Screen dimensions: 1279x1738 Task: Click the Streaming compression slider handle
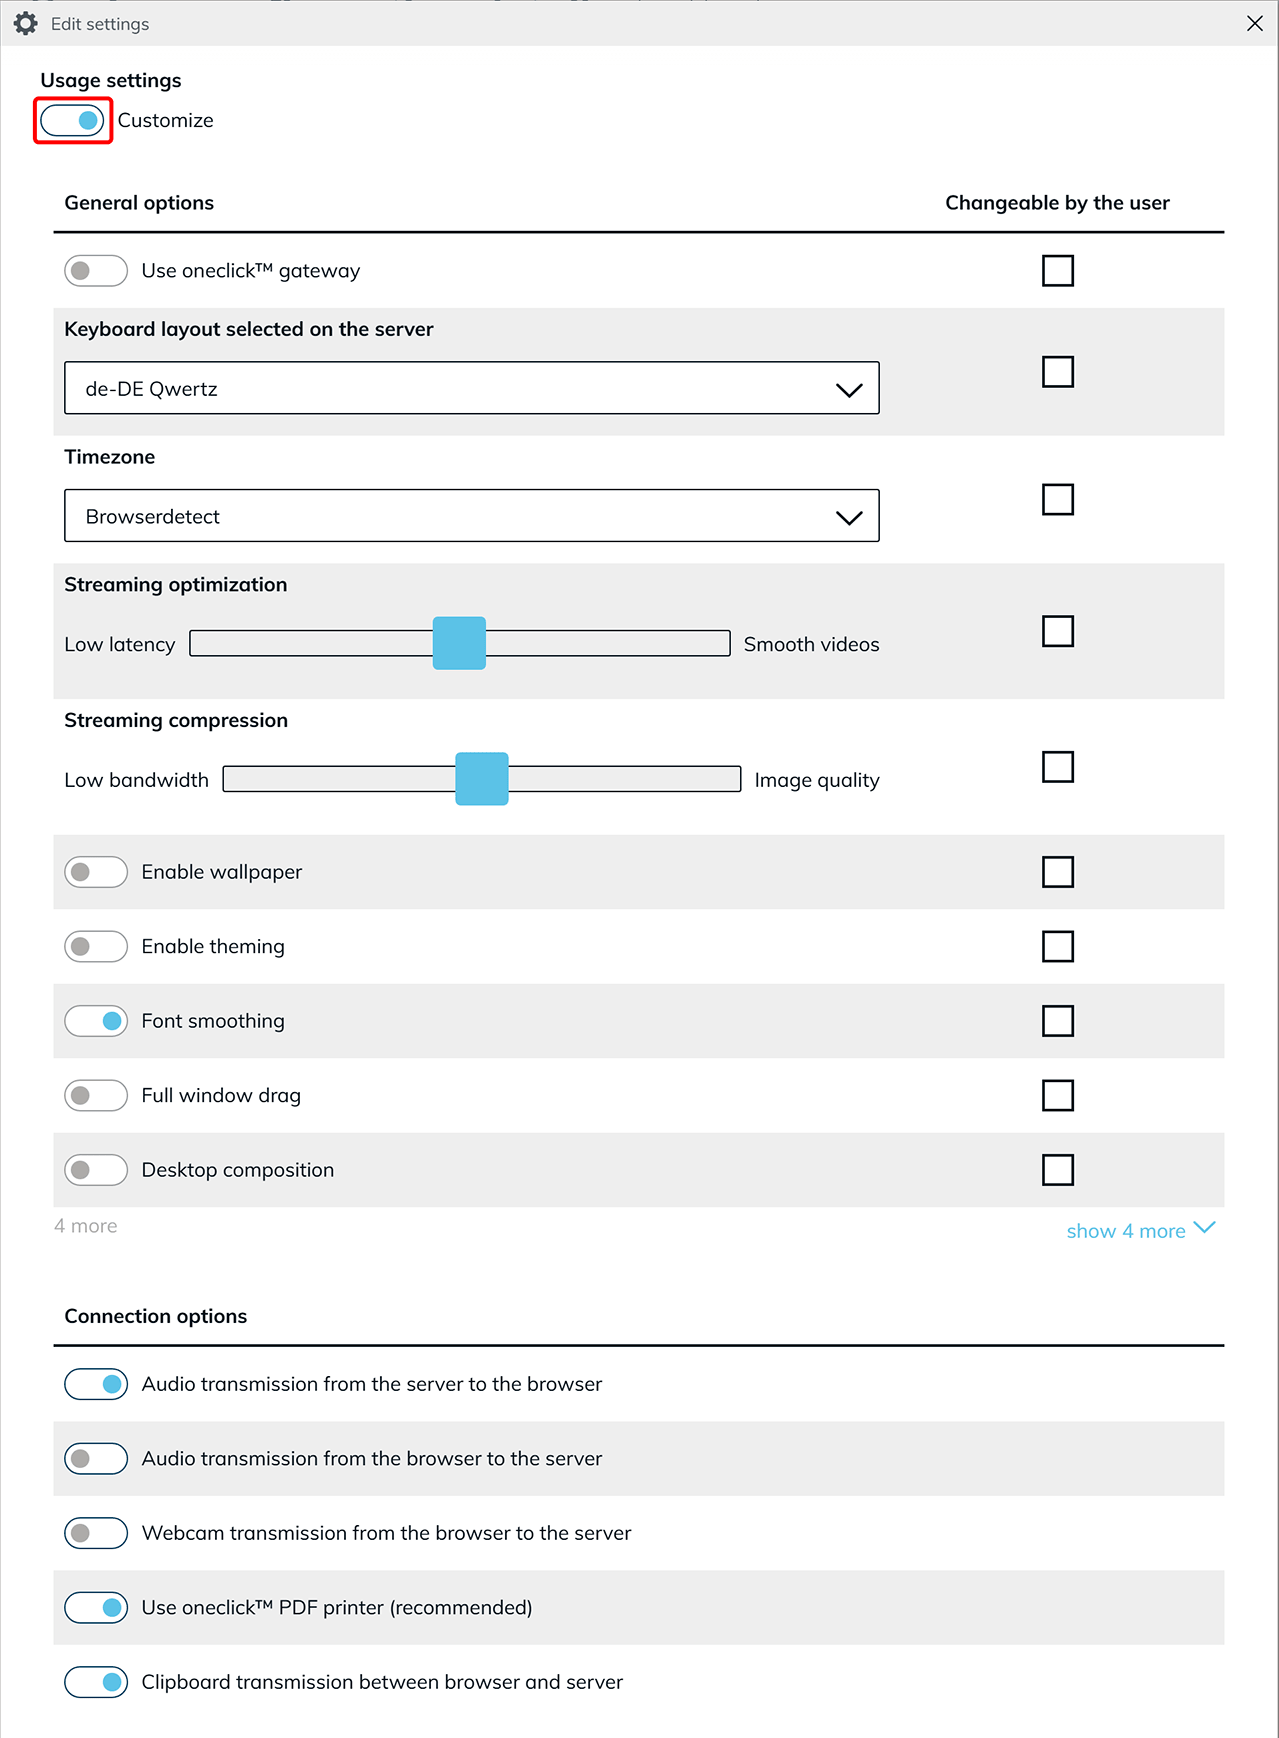[482, 779]
